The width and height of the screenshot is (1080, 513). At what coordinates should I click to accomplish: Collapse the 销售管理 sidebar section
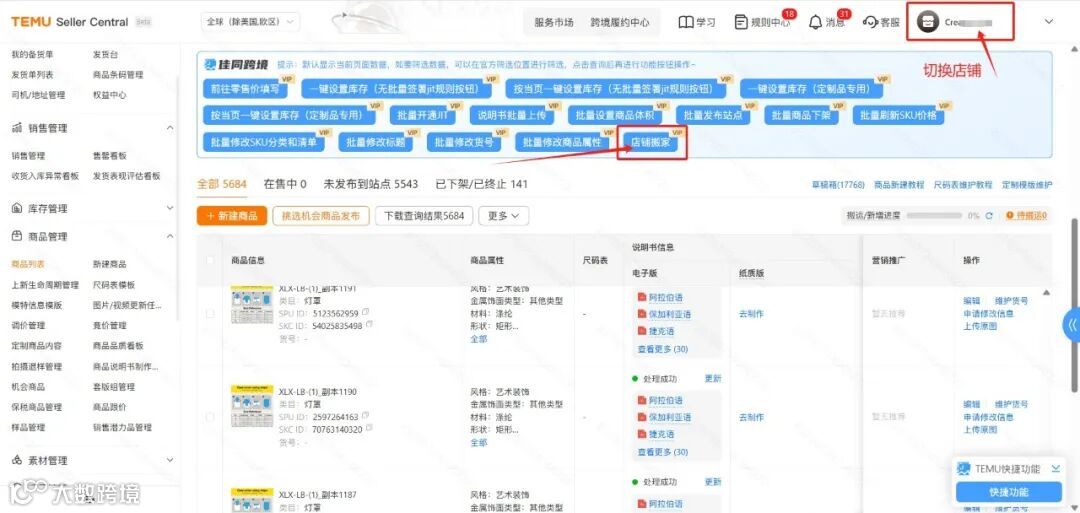[x=170, y=128]
